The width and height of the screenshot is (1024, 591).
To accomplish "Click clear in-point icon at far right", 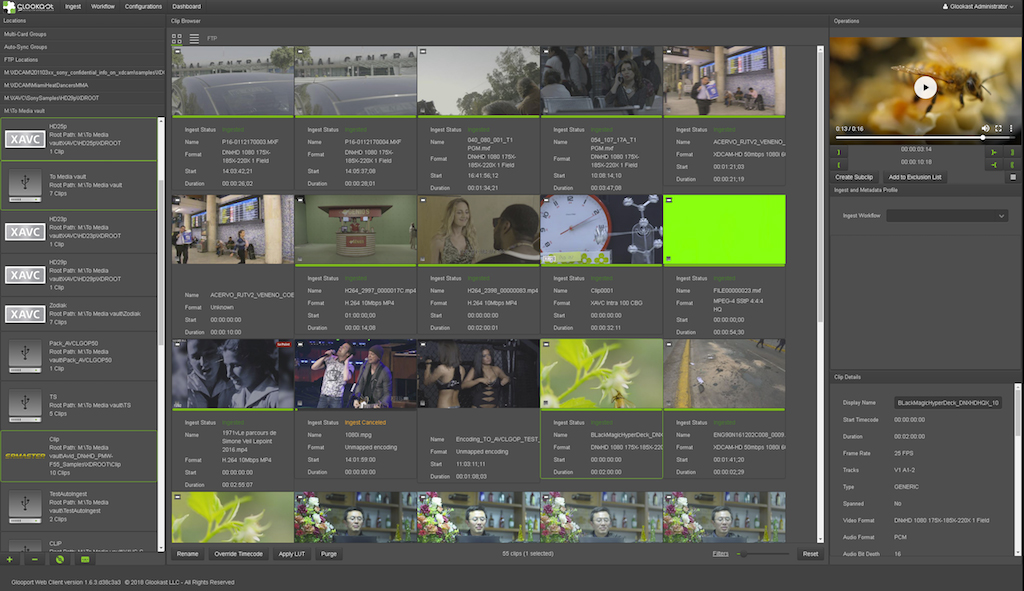I will click(1012, 152).
